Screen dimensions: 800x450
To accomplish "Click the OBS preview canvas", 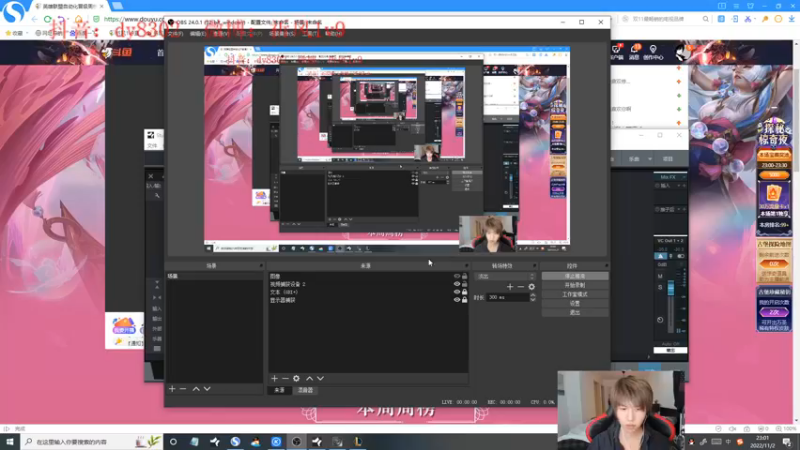I will click(x=387, y=149).
